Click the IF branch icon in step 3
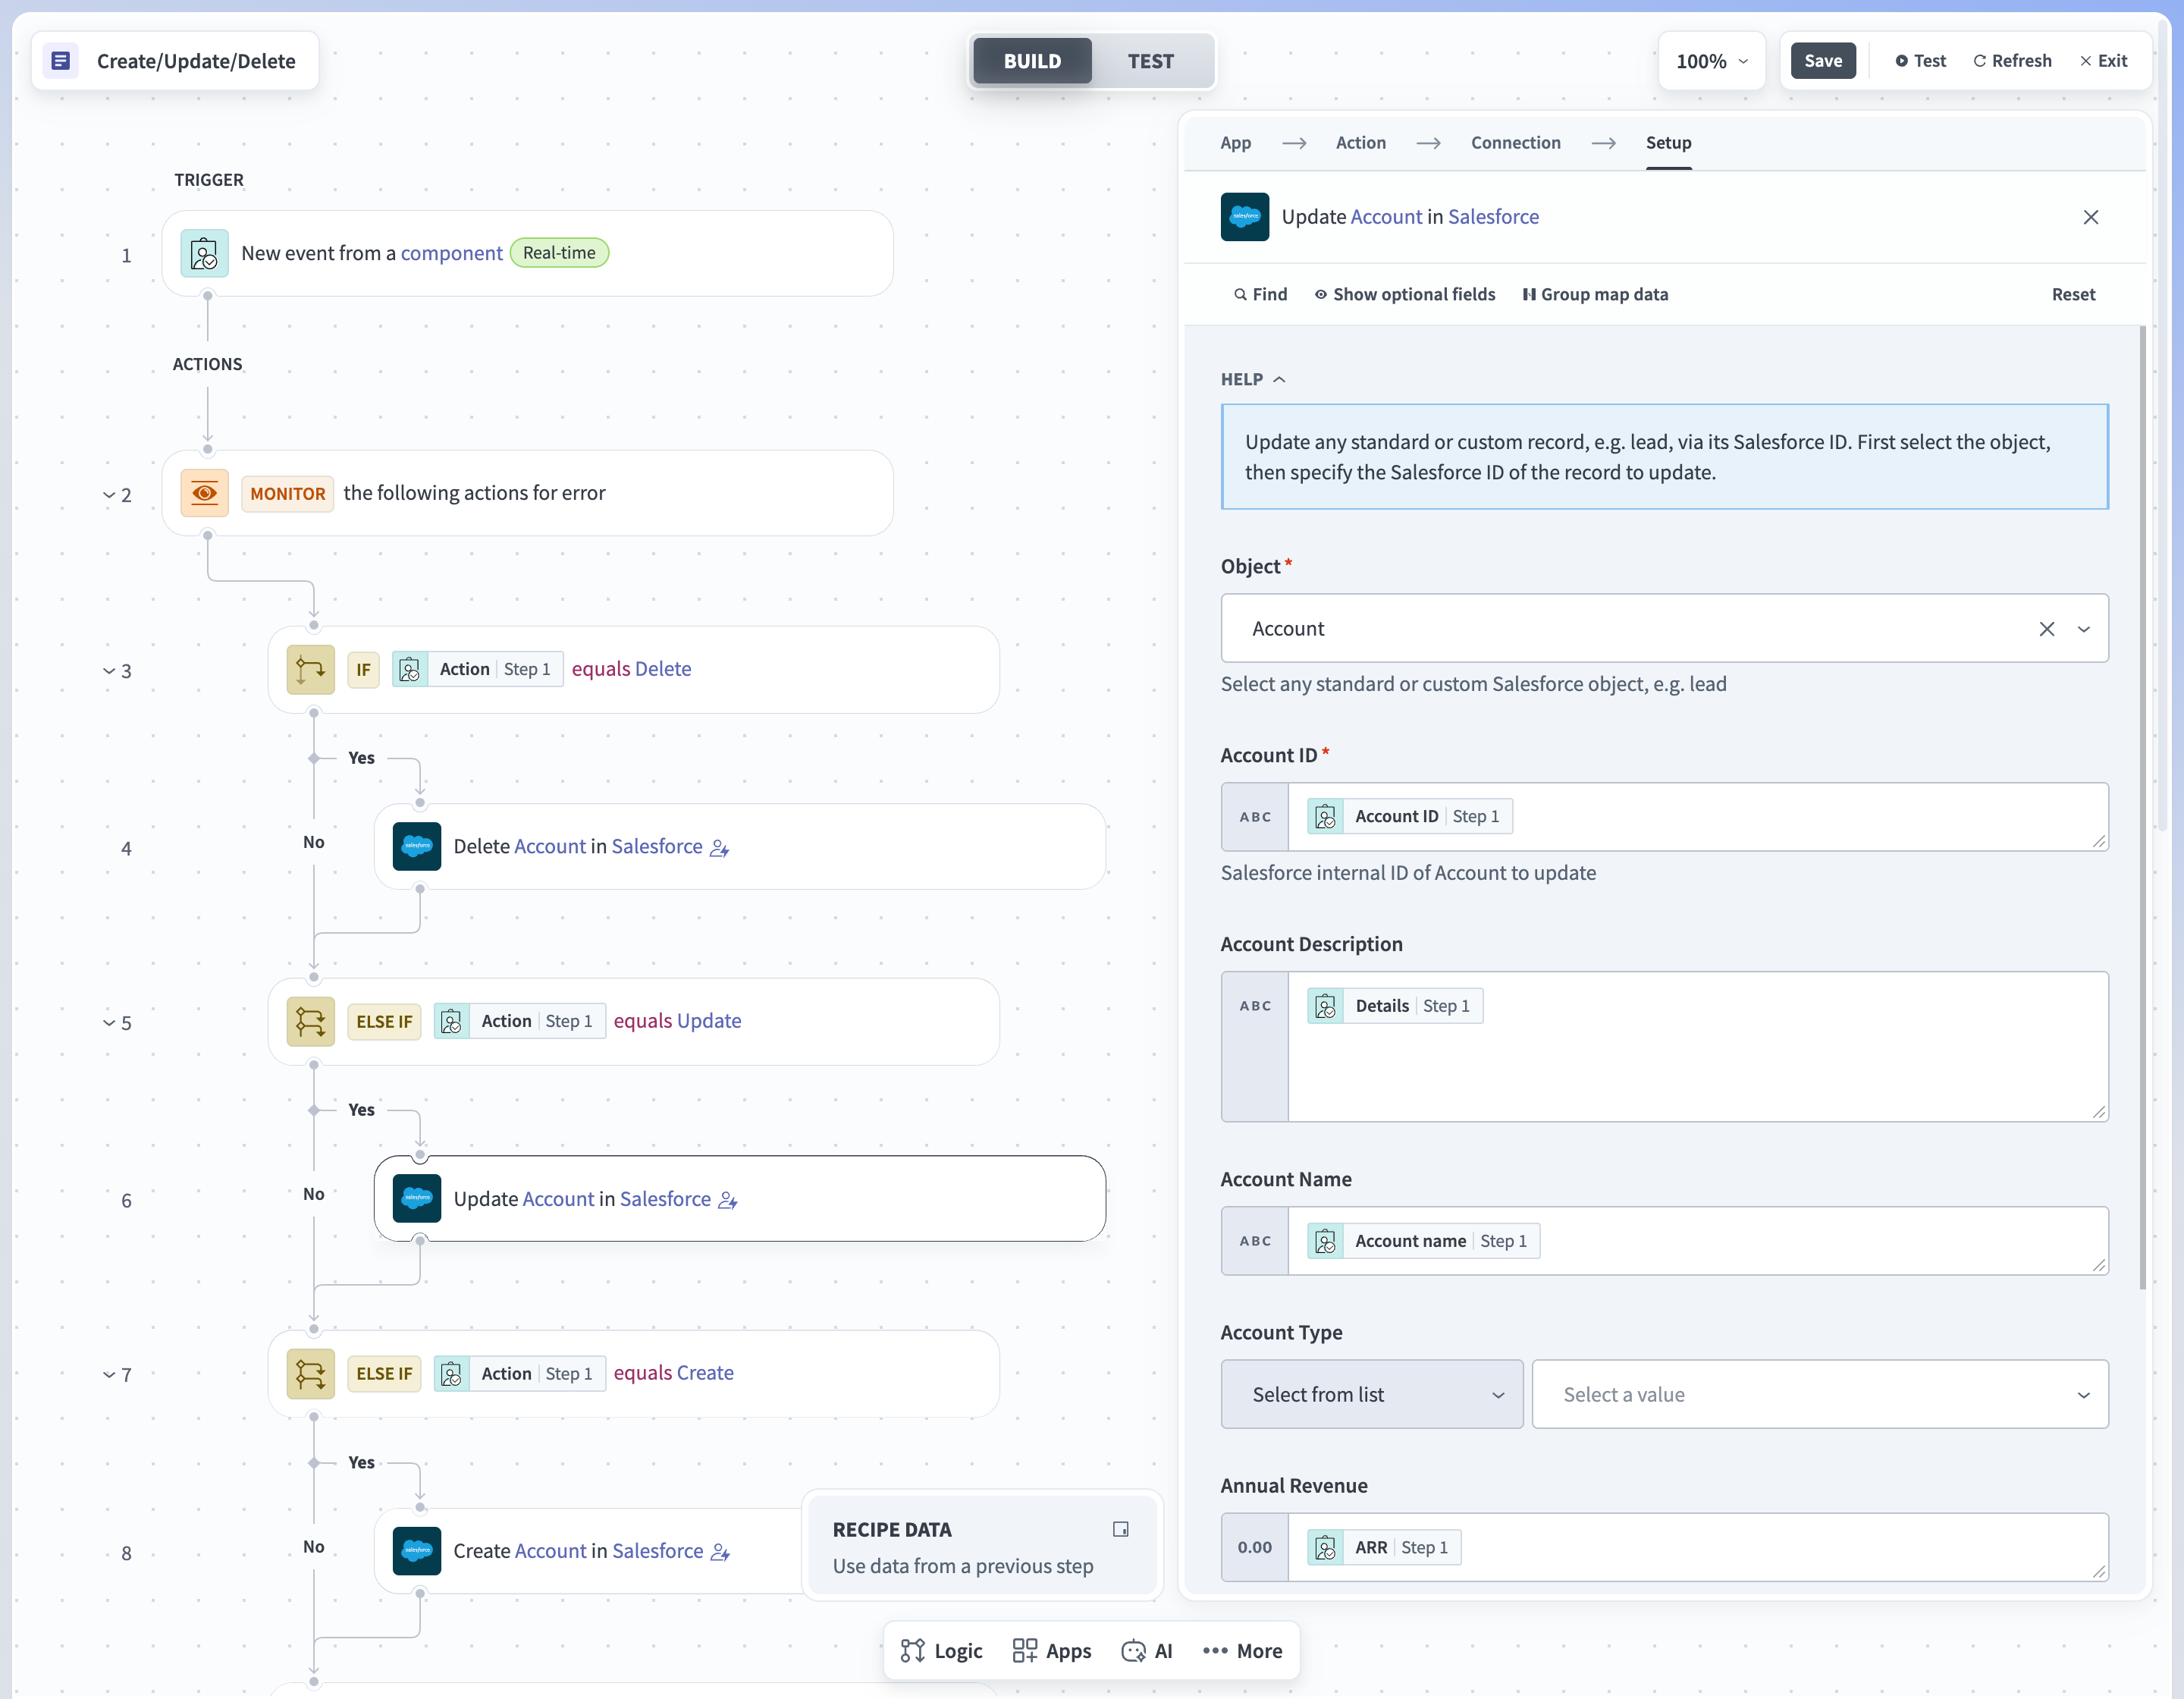 [x=310, y=669]
